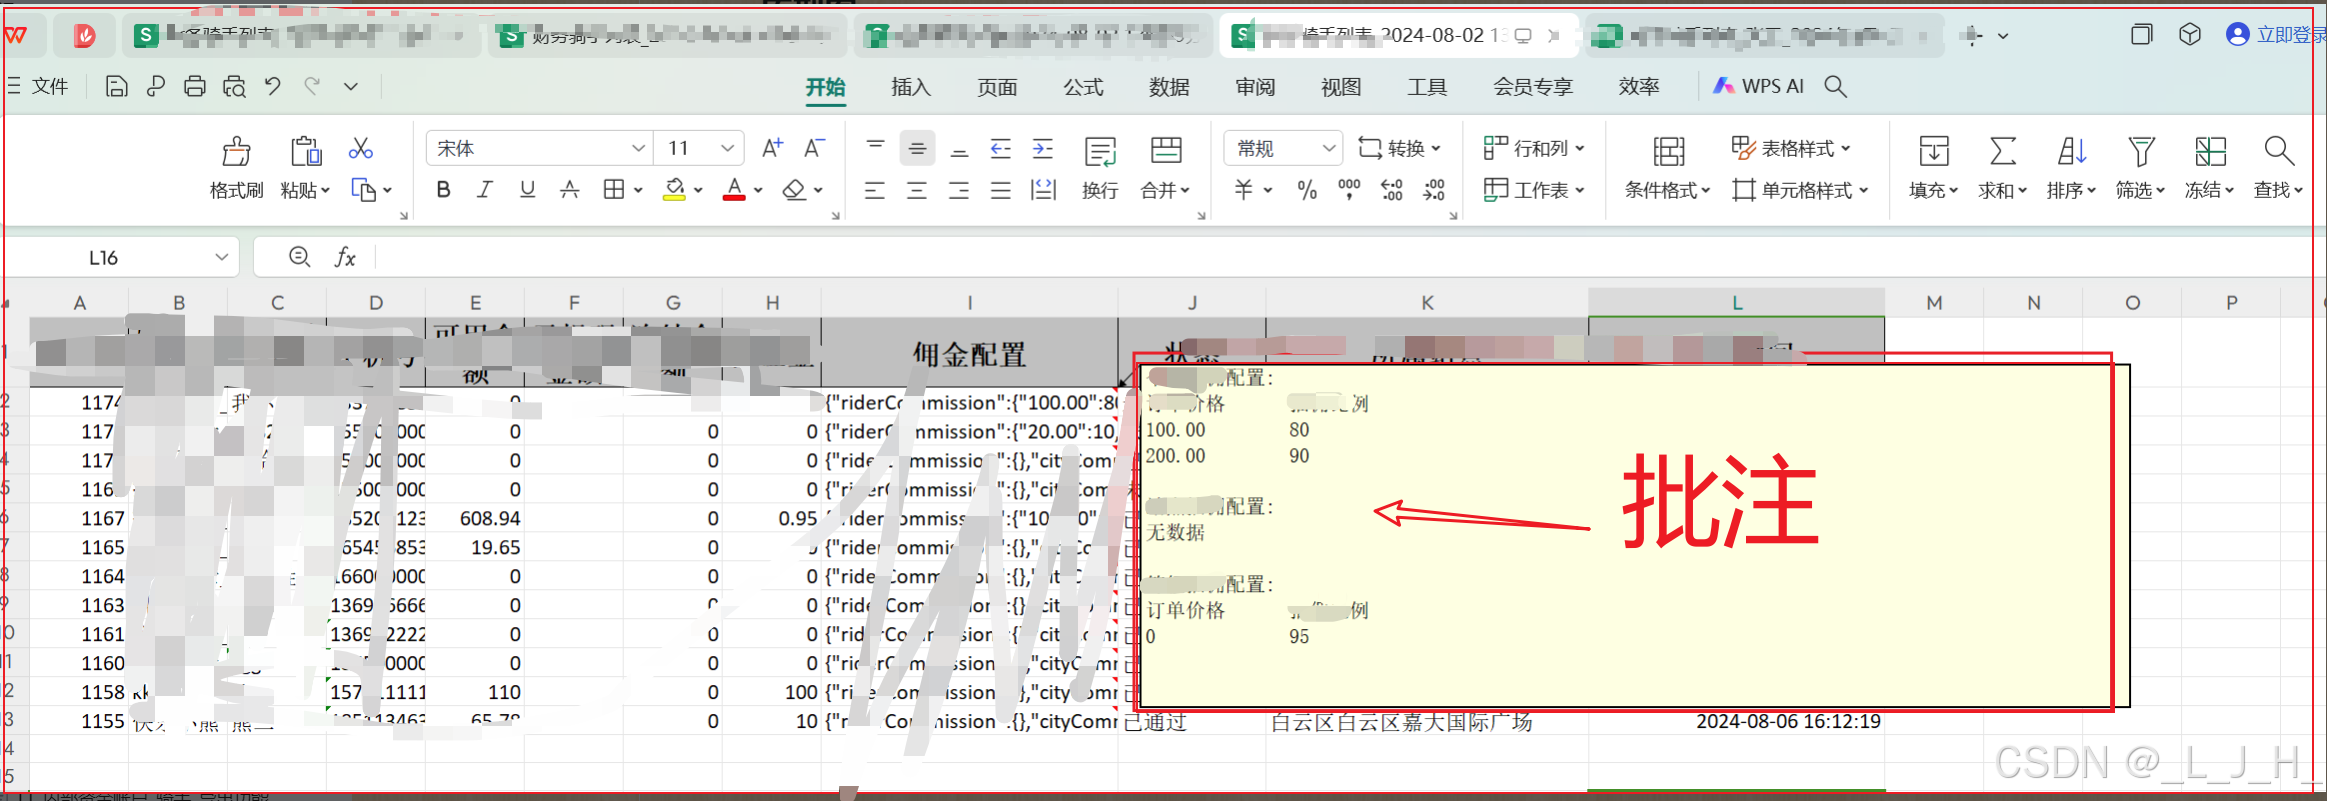Toggle Underline formatting
This screenshot has height=801, width=2327.
click(x=527, y=189)
